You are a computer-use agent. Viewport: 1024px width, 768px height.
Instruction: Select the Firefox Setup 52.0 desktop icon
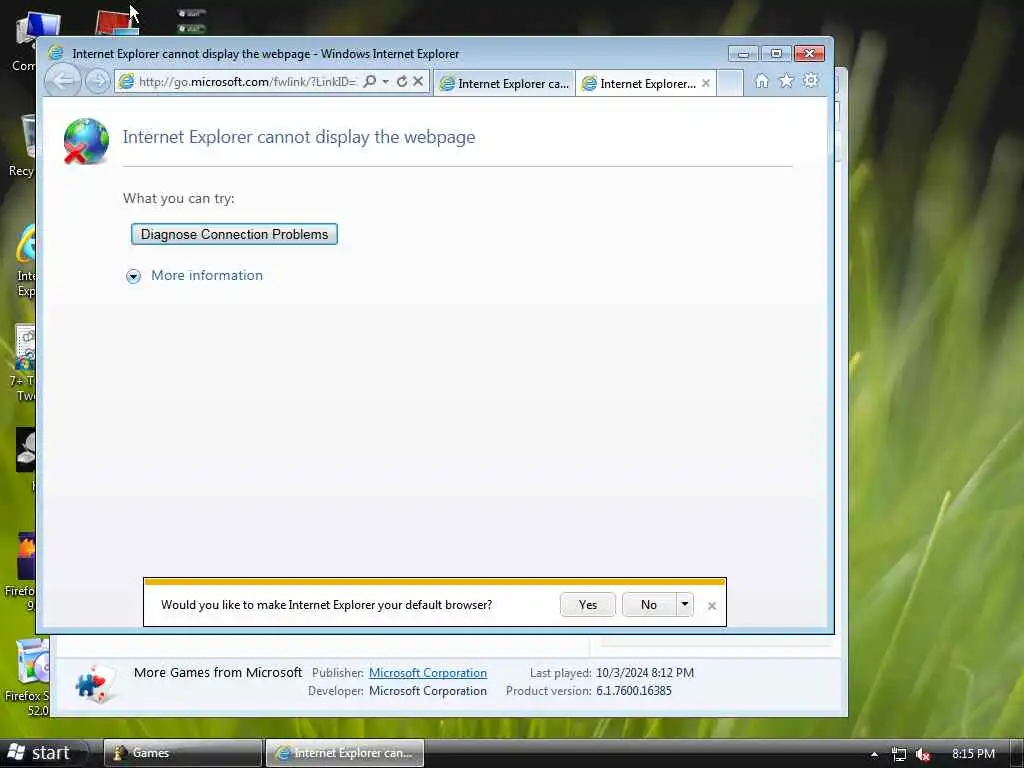26,678
